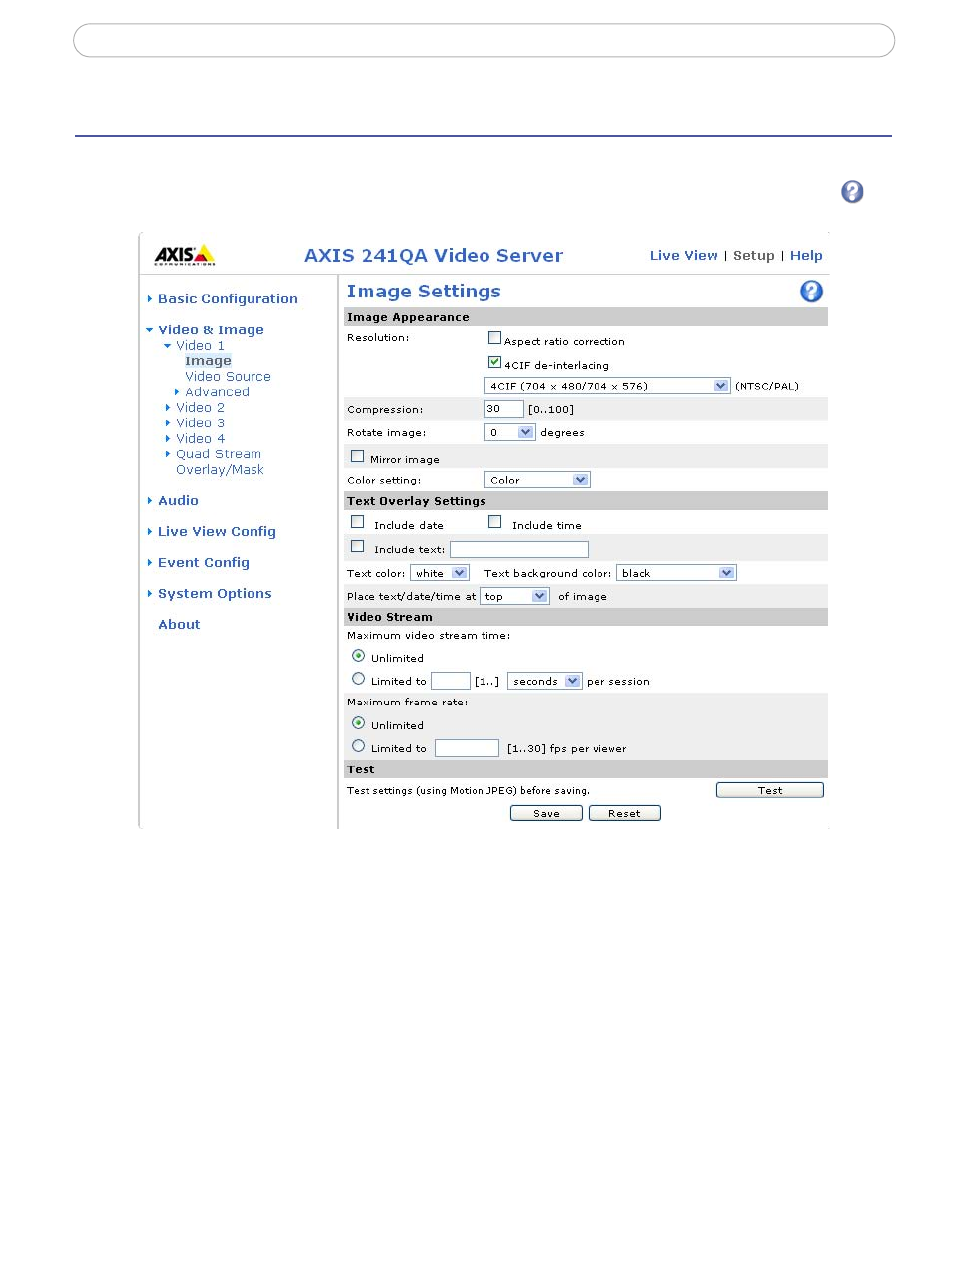Open the Rotate image degrees dropdown
This screenshot has height=1263, width=954.
510,432
